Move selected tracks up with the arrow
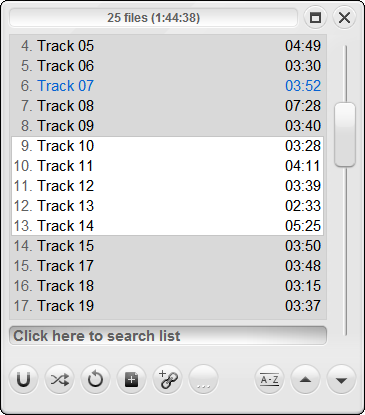This screenshot has width=365, height=415. [x=305, y=379]
